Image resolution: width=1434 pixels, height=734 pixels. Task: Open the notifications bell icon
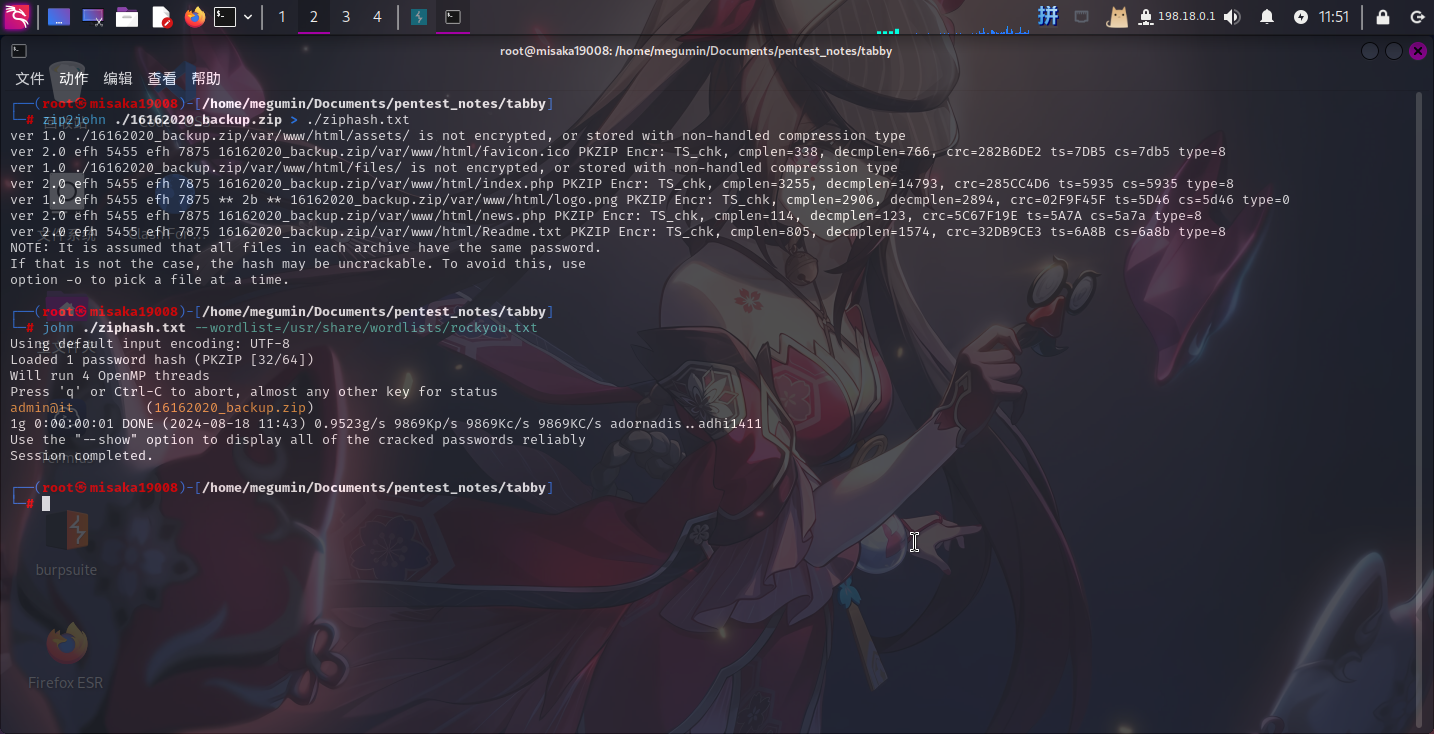coord(1267,17)
